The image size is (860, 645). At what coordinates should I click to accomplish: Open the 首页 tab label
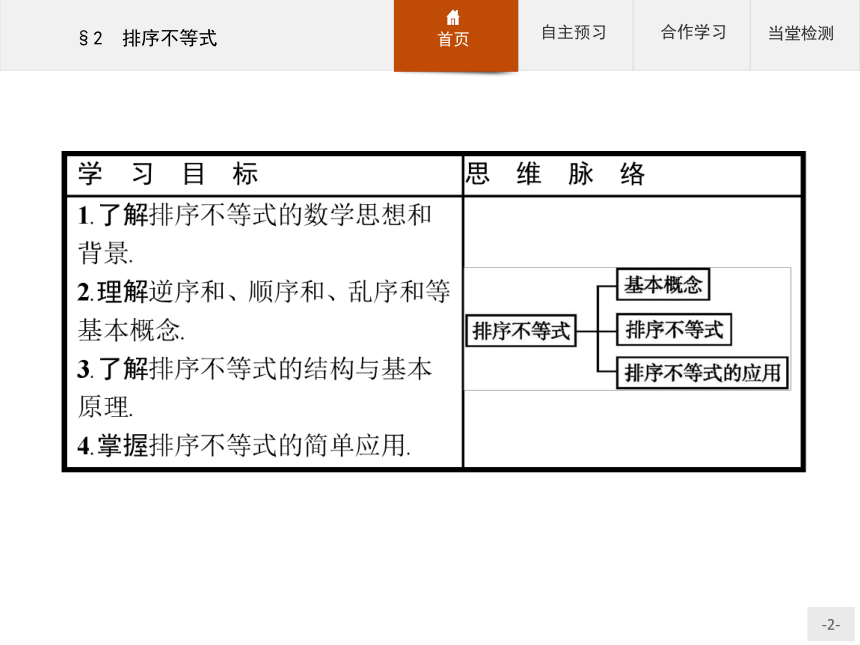tap(453, 39)
